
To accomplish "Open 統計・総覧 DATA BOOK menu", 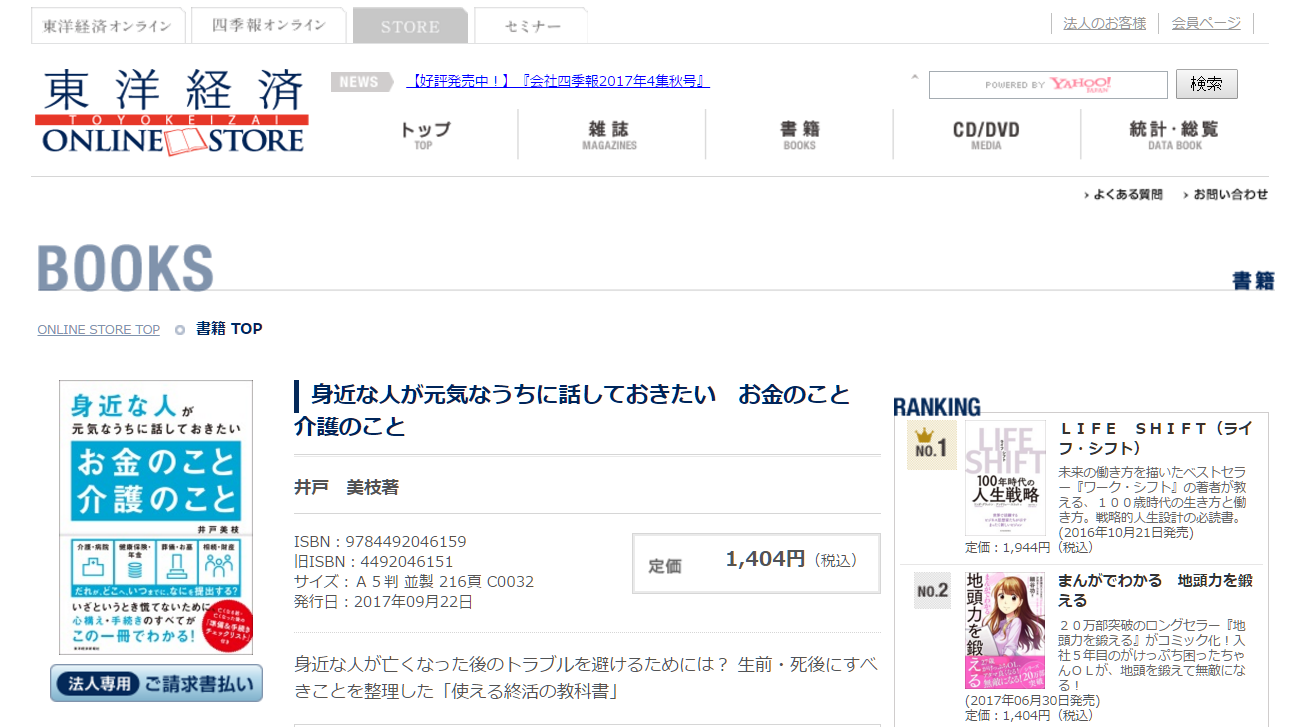I will [x=1174, y=135].
